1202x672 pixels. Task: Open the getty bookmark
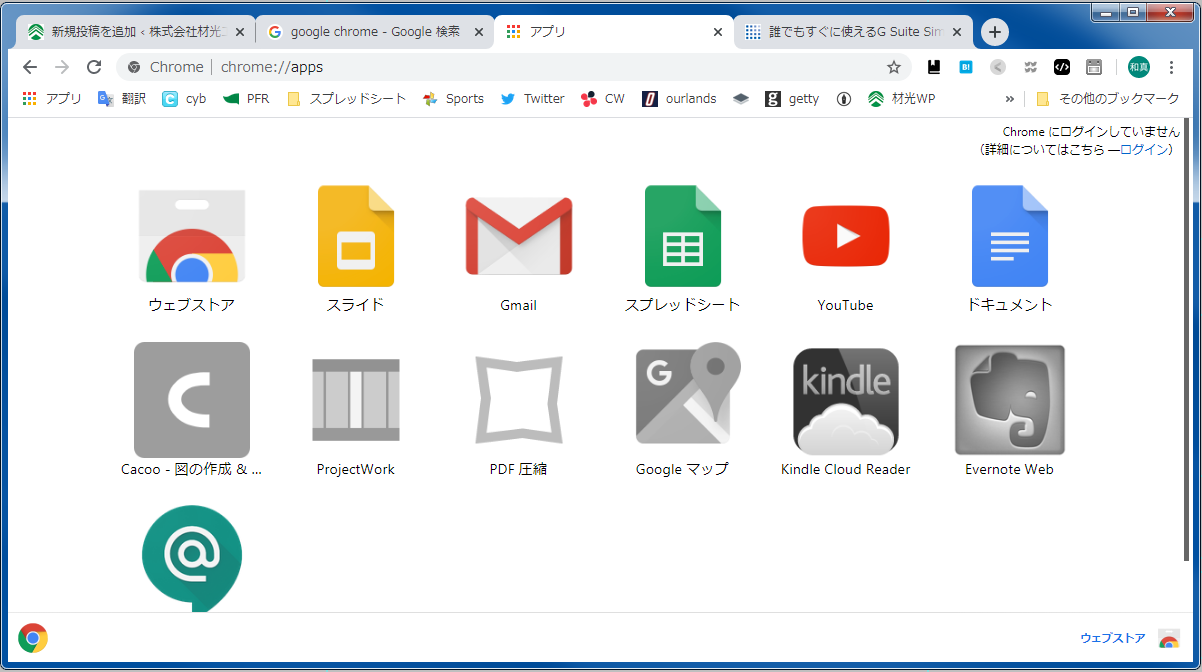[x=792, y=99]
